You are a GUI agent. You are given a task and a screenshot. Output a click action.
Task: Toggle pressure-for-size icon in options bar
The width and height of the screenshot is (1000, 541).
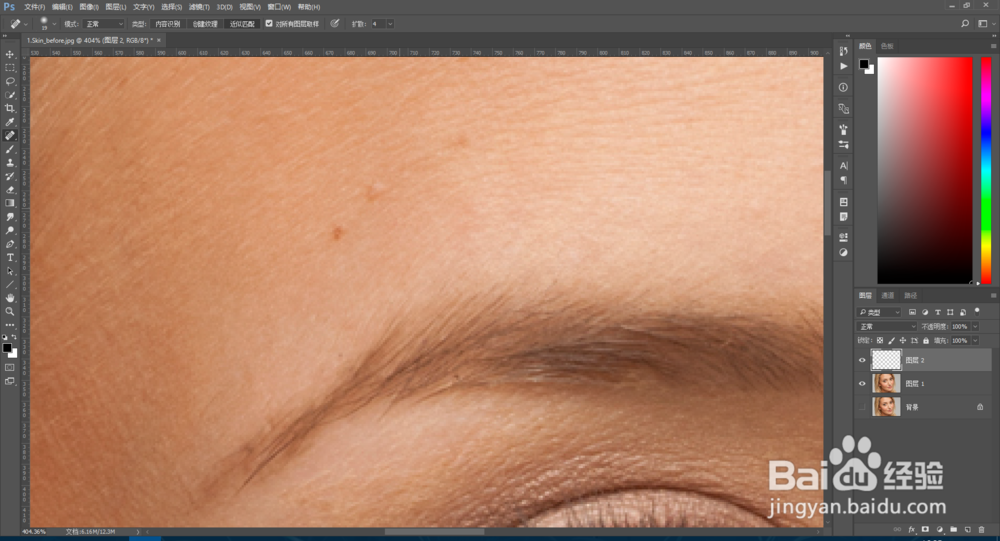click(335, 24)
